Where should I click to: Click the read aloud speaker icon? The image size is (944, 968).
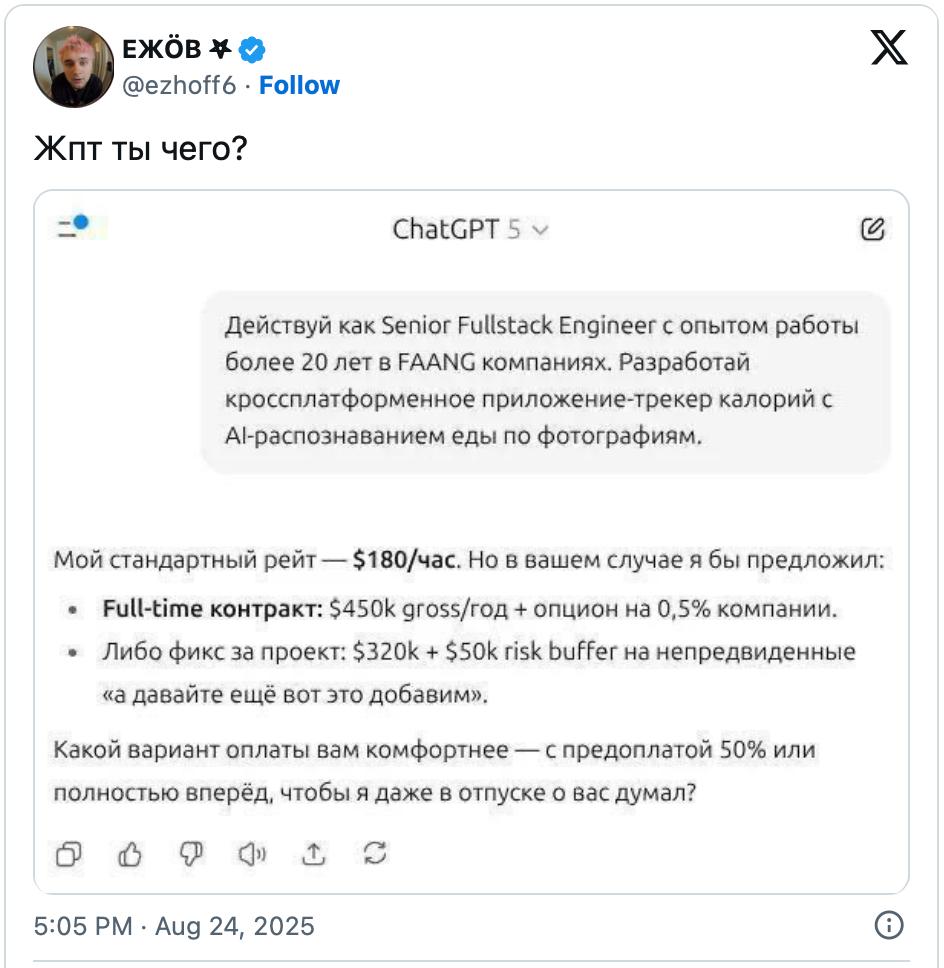(x=252, y=853)
